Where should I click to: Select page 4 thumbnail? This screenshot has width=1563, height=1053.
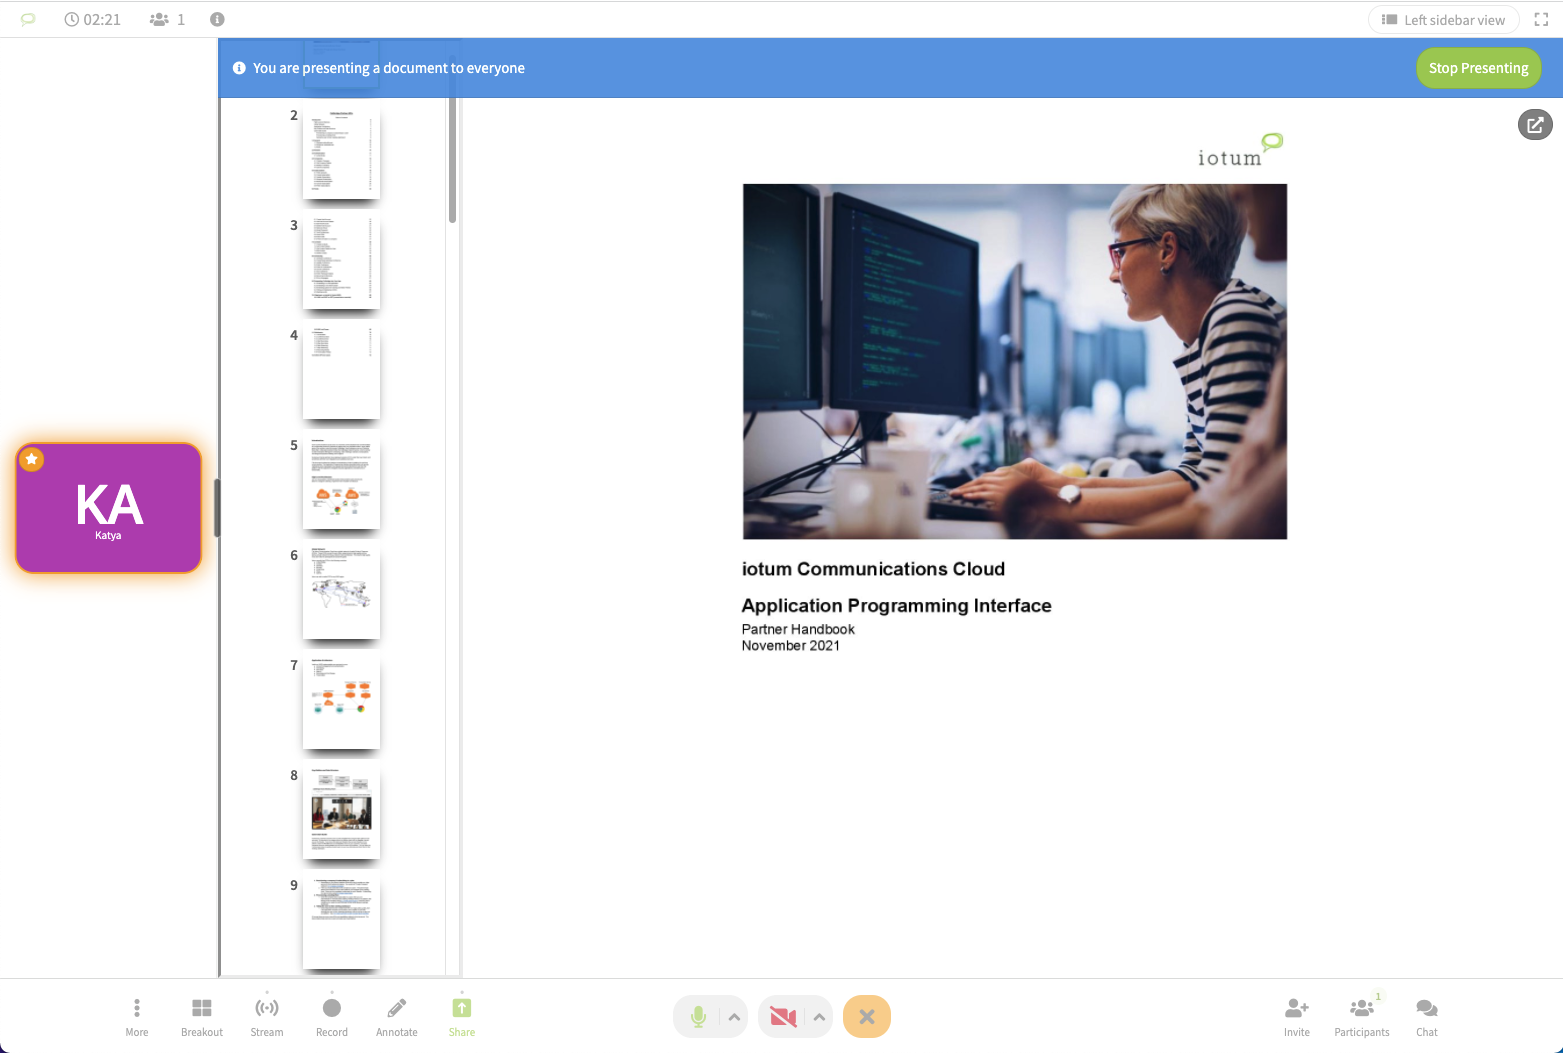click(x=341, y=373)
